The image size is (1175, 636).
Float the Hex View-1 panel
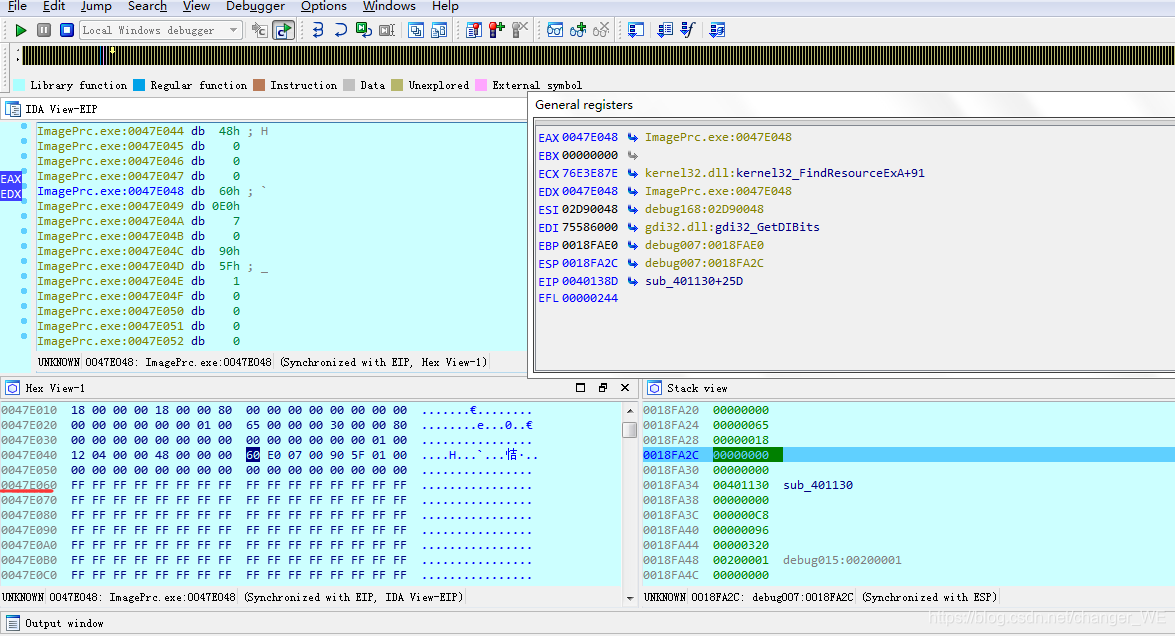(603, 387)
